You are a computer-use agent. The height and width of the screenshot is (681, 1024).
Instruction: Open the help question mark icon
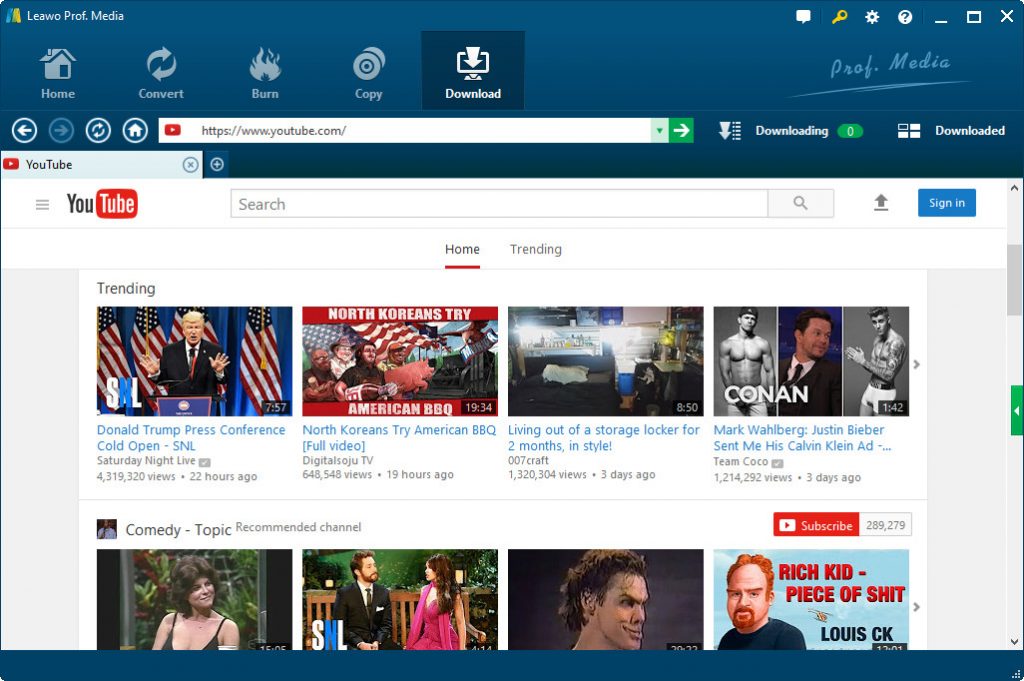[905, 17]
